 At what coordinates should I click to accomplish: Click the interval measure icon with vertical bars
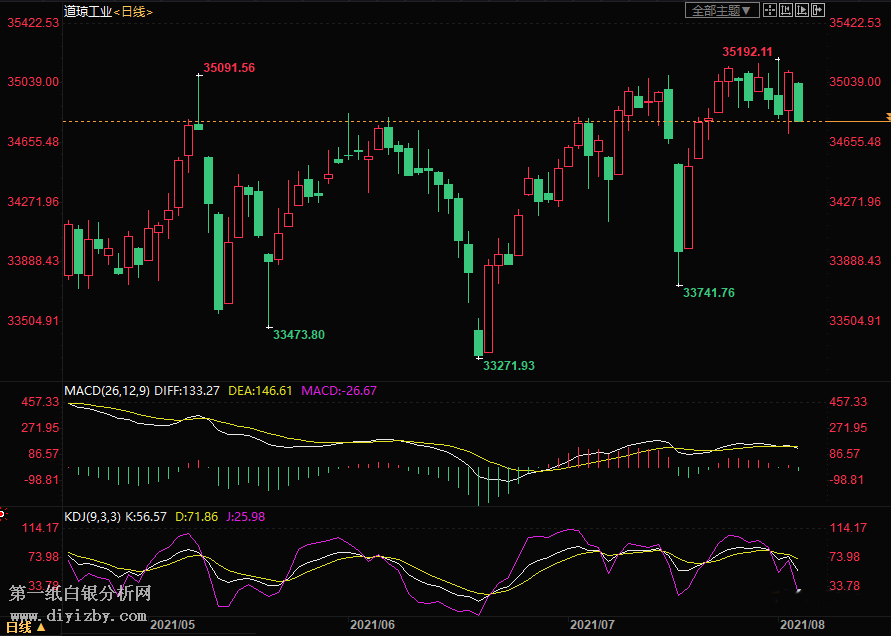pyautogui.click(x=786, y=10)
